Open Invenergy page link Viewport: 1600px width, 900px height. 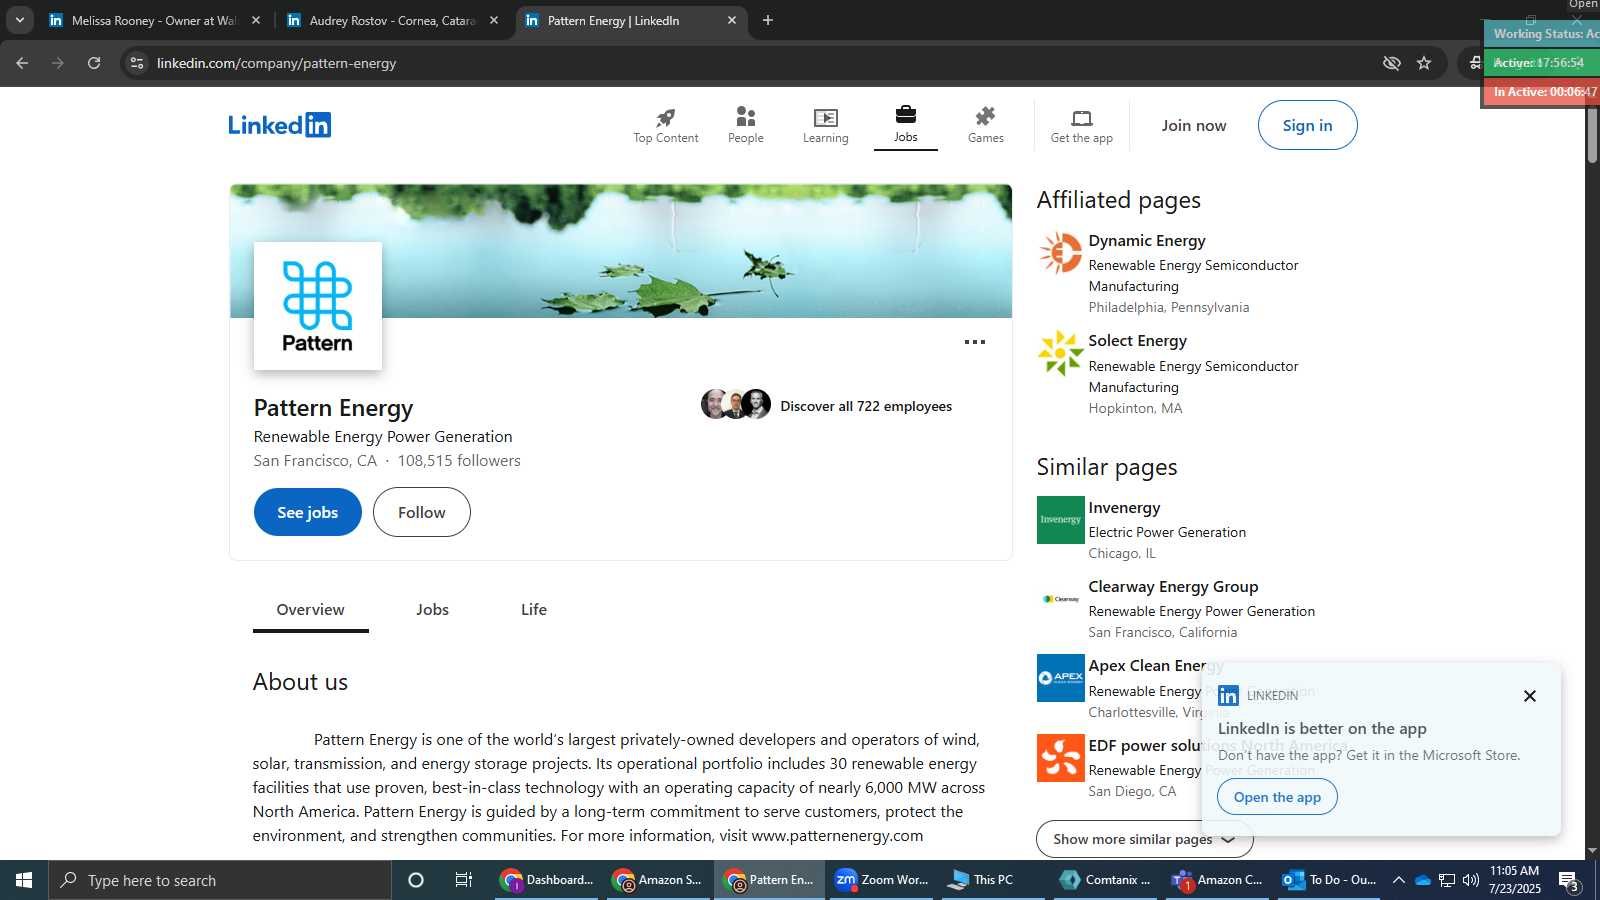(x=1124, y=508)
